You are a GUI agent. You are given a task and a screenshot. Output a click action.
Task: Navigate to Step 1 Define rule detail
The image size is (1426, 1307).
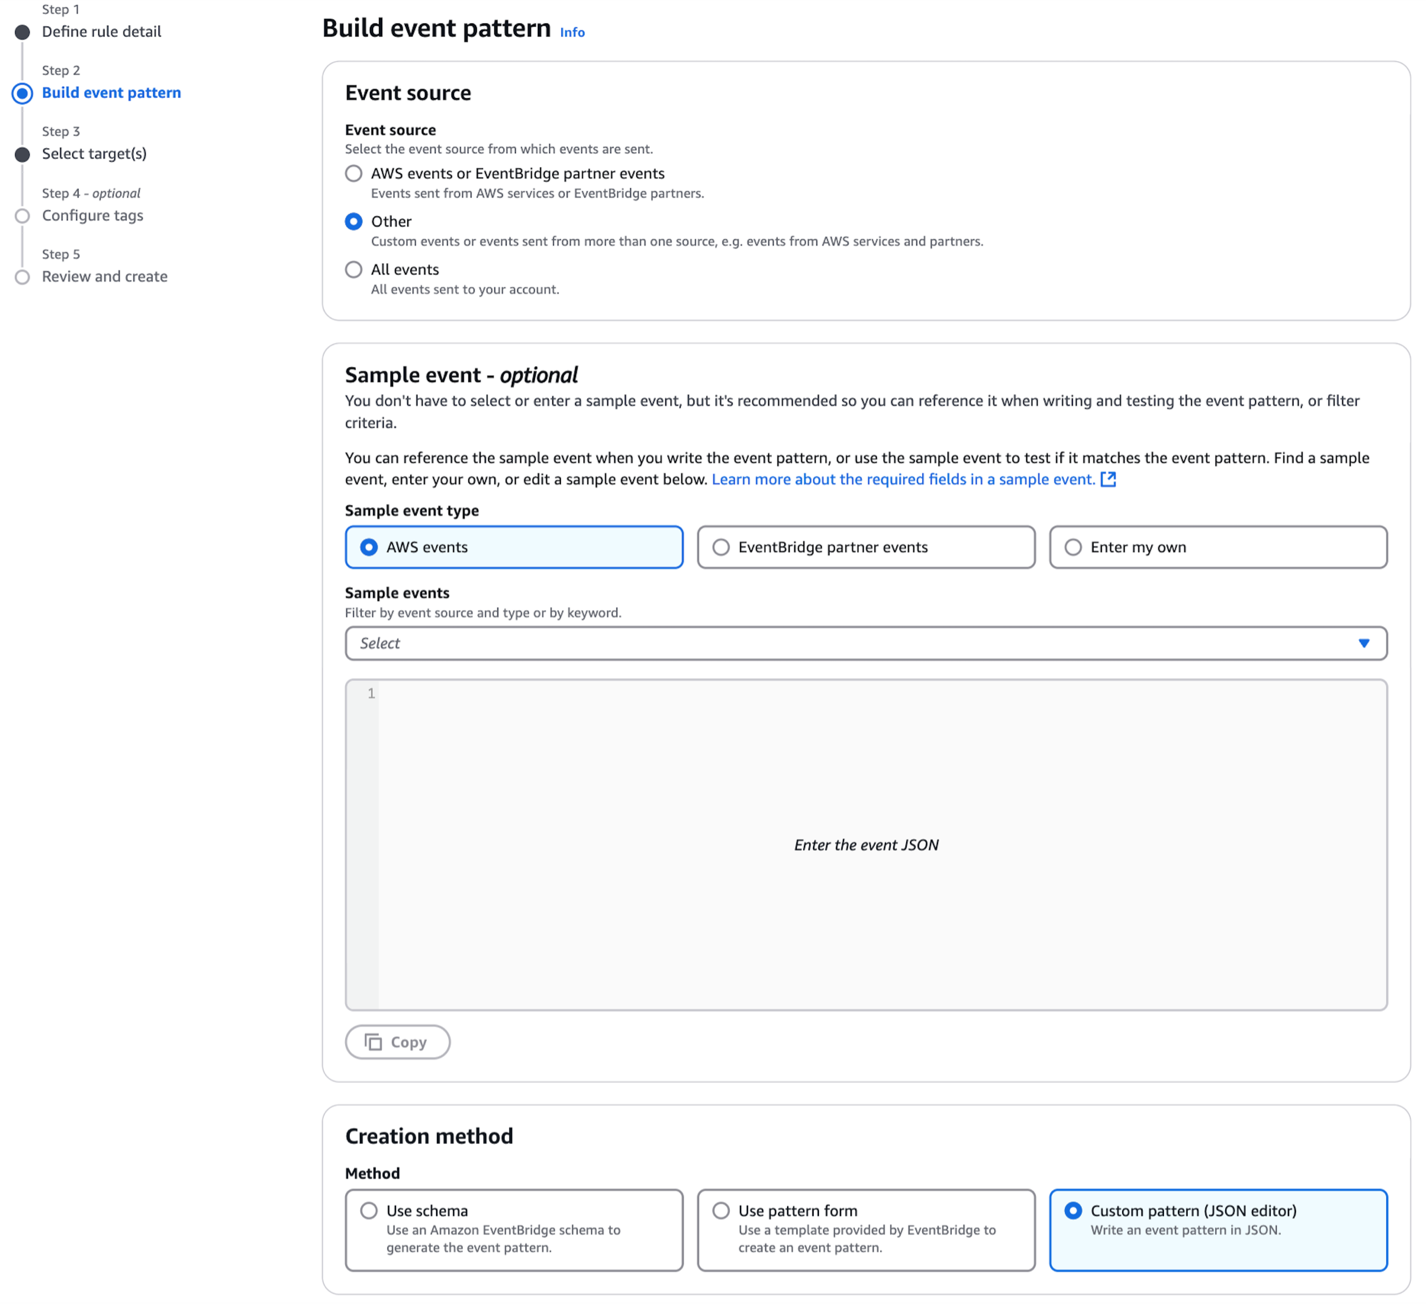pos(101,31)
